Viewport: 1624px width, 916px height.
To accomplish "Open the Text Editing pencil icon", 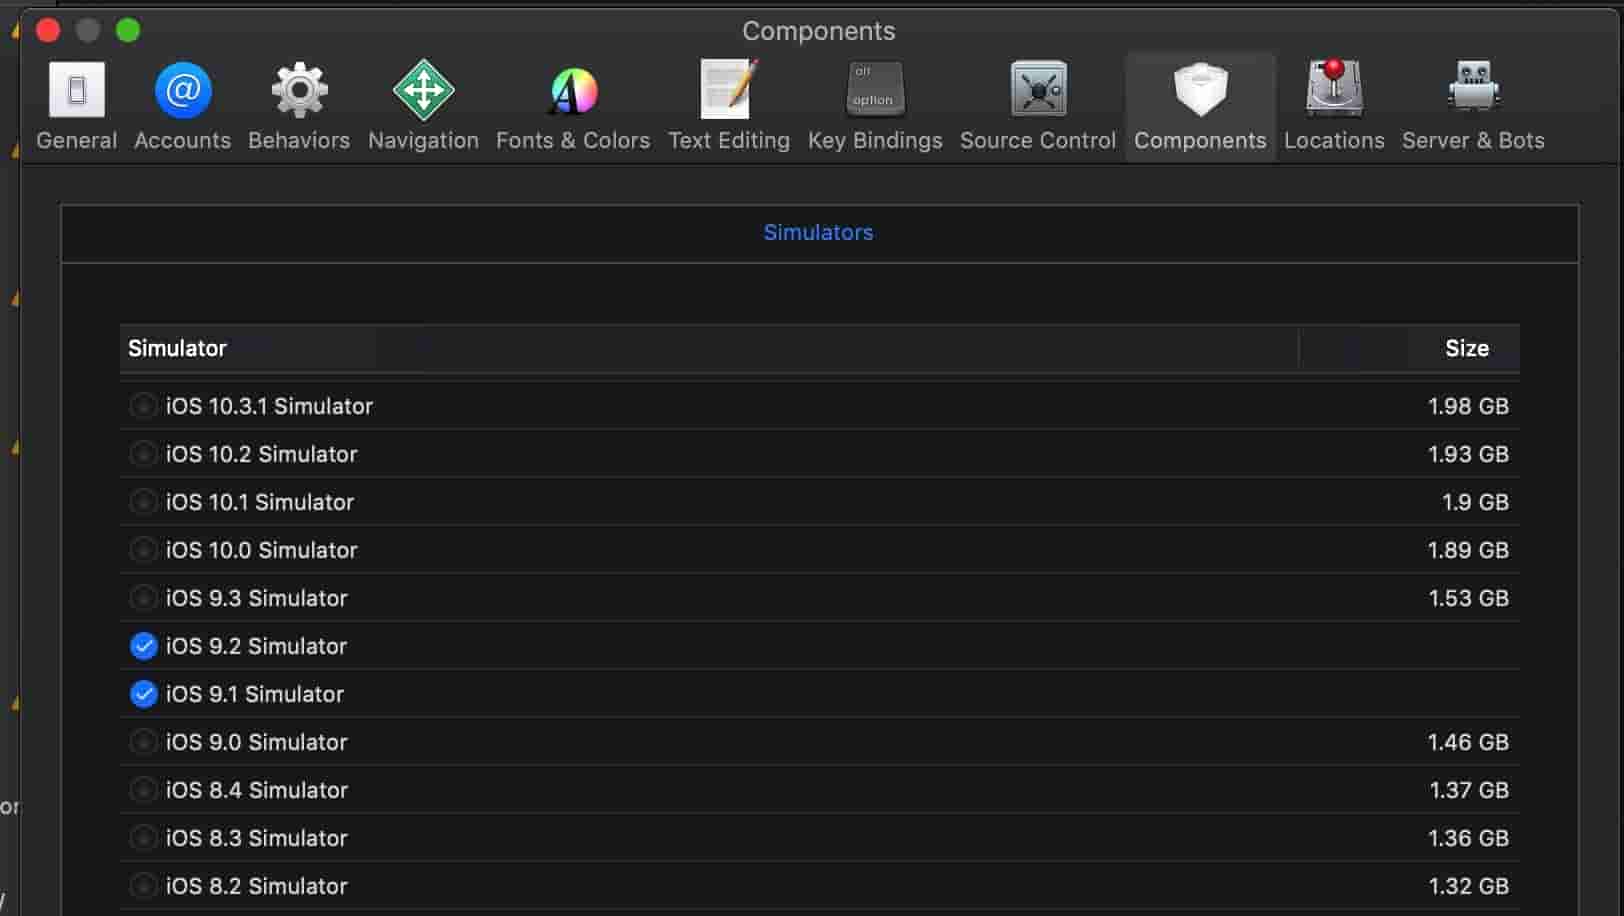I will [729, 90].
